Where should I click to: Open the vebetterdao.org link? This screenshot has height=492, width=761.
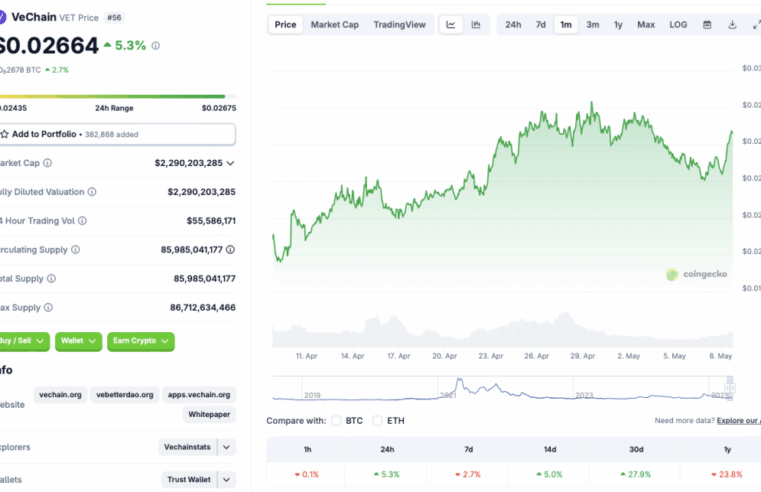pos(125,394)
